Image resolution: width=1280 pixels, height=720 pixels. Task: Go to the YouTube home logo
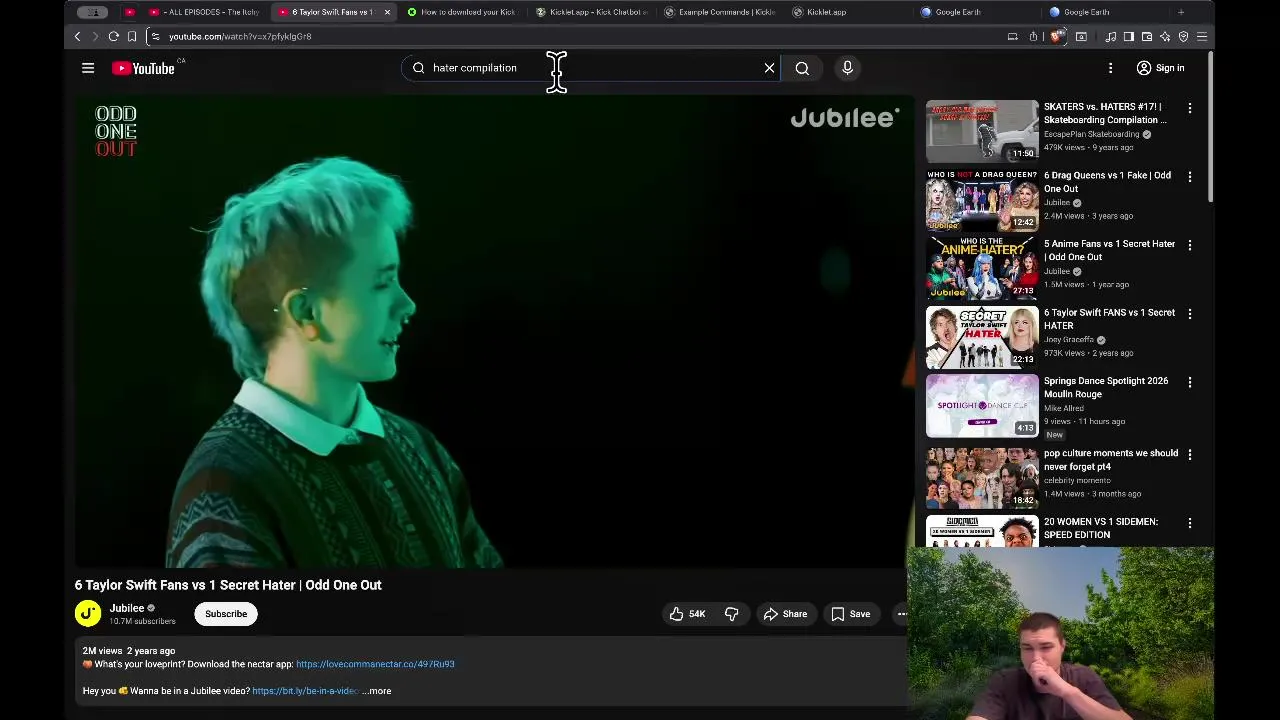143,68
